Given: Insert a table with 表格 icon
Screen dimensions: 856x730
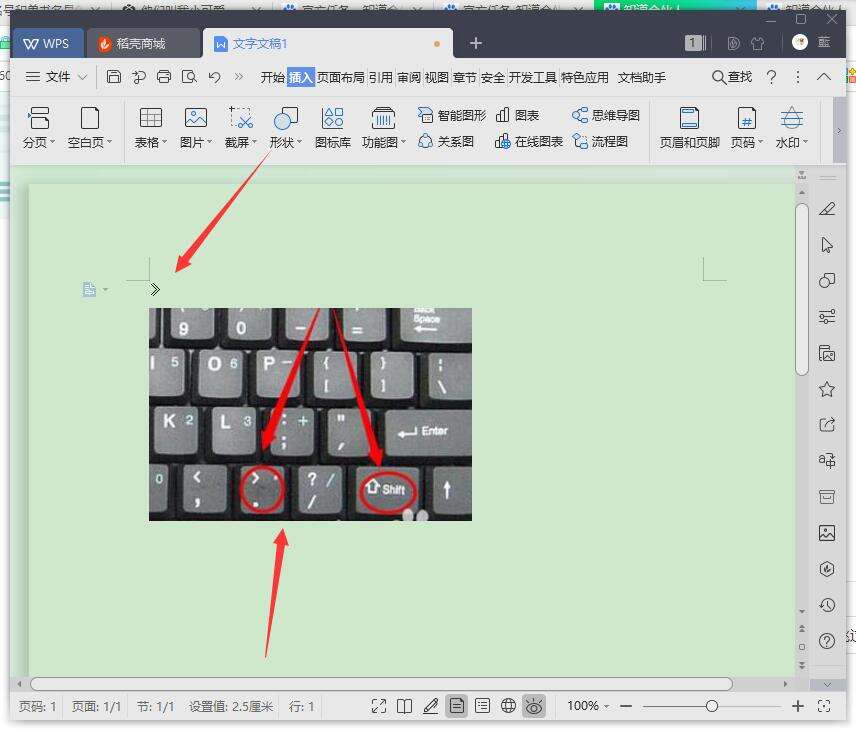Looking at the screenshot, I should [151, 127].
